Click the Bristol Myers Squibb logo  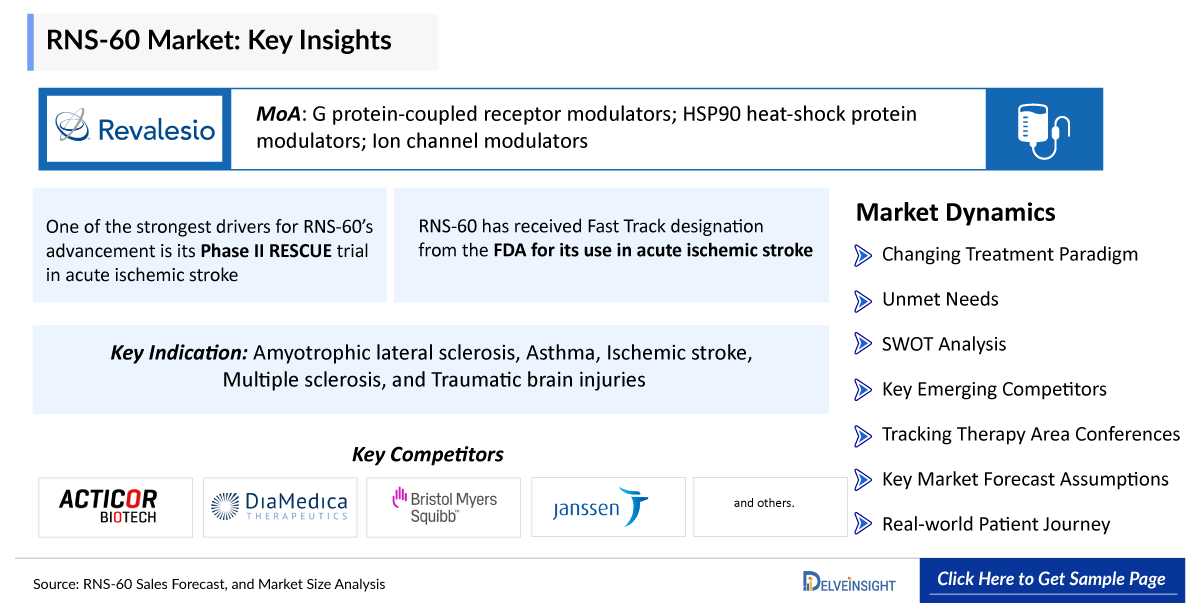pos(444,506)
